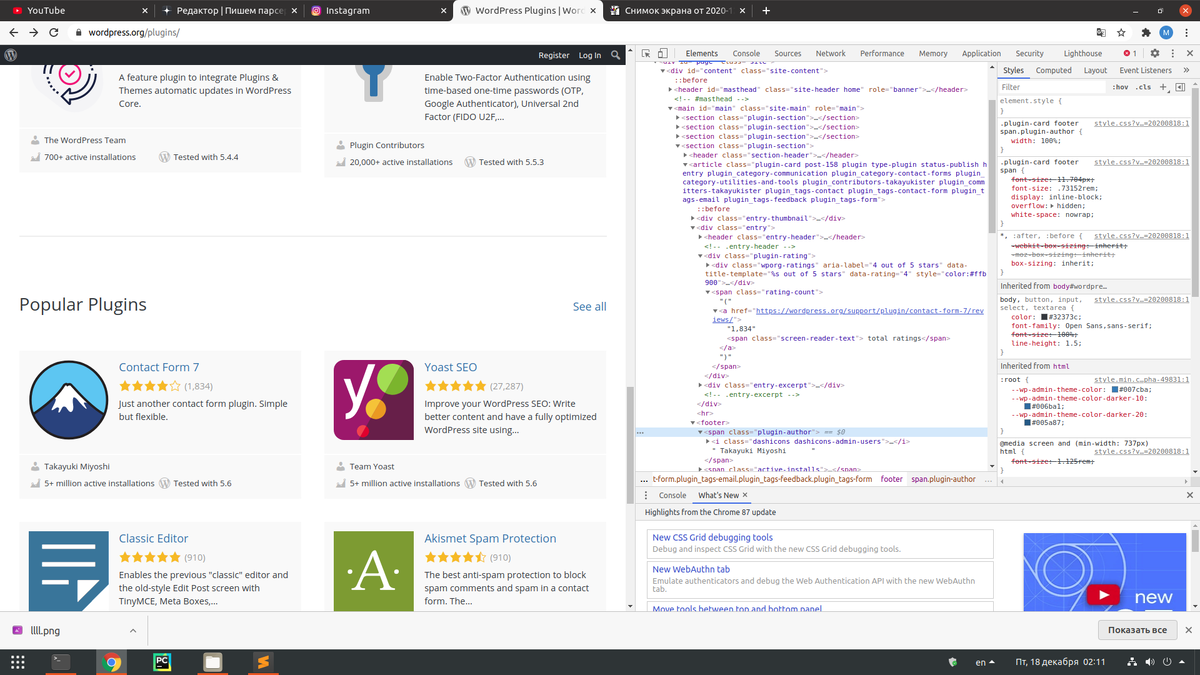Close the What's New drawer
The width and height of the screenshot is (1200, 675).
pyautogui.click(x=1188, y=495)
